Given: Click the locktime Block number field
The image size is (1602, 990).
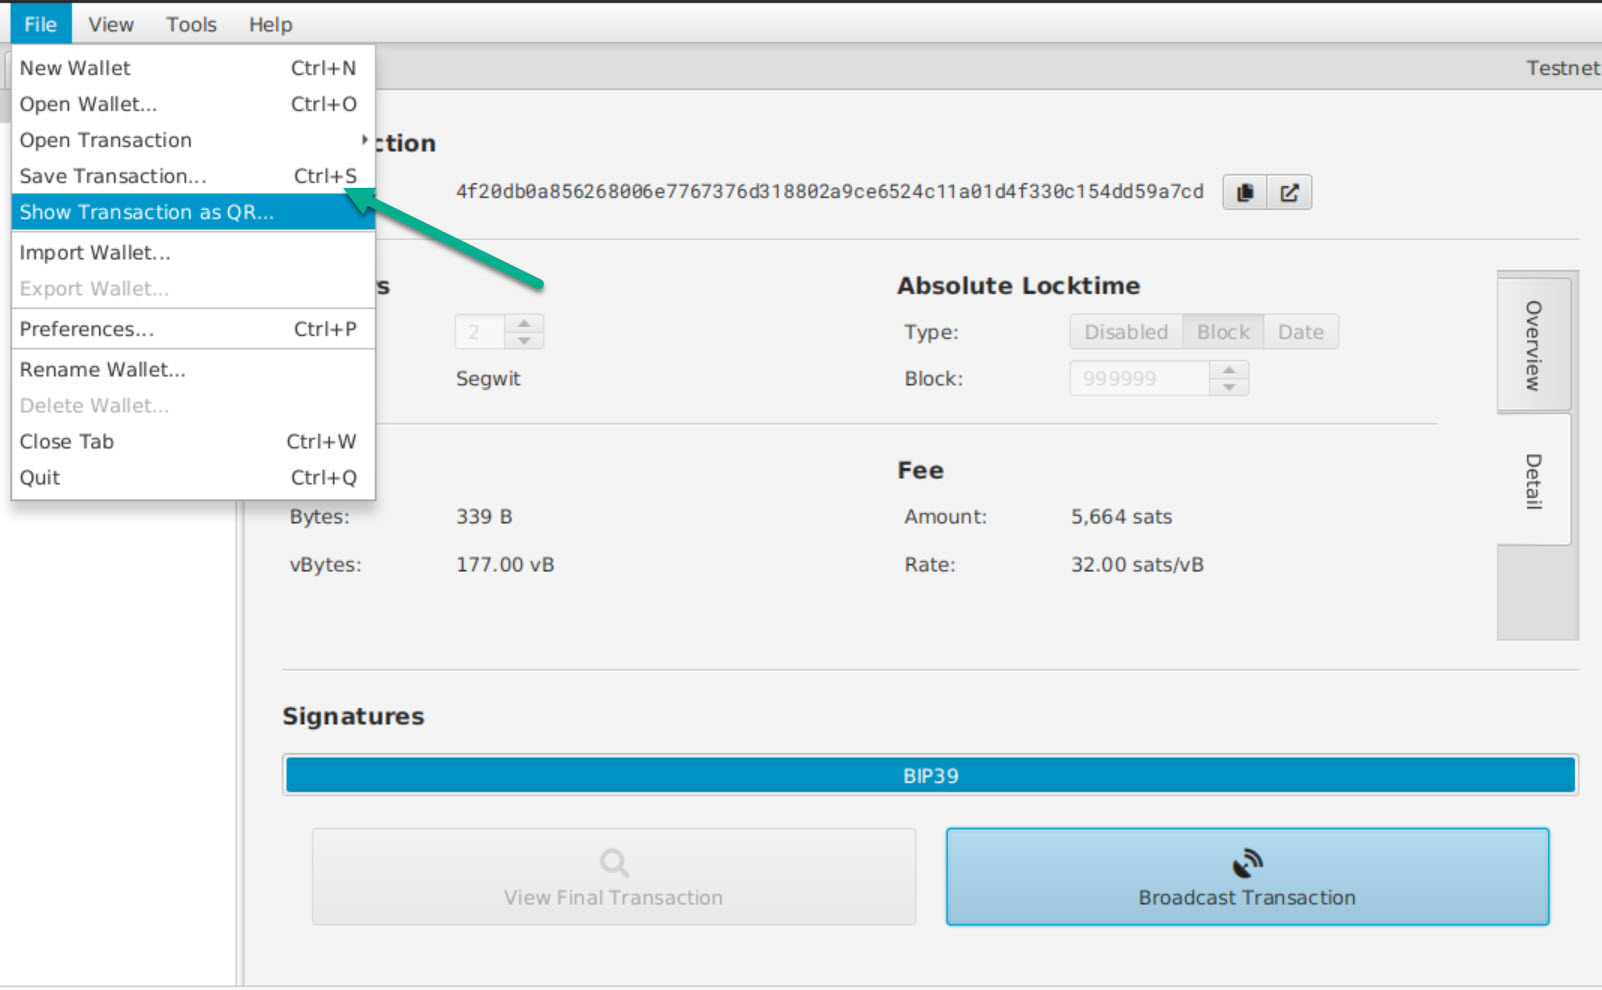Looking at the screenshot, I should coord(1138,379).
